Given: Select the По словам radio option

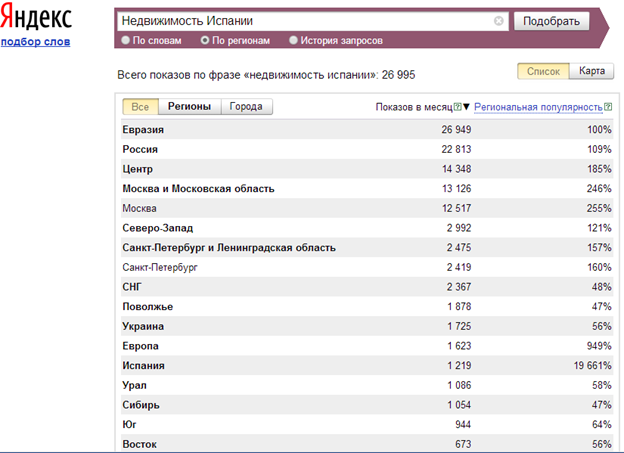Looking at the screenshot, I should pos(126,40).
